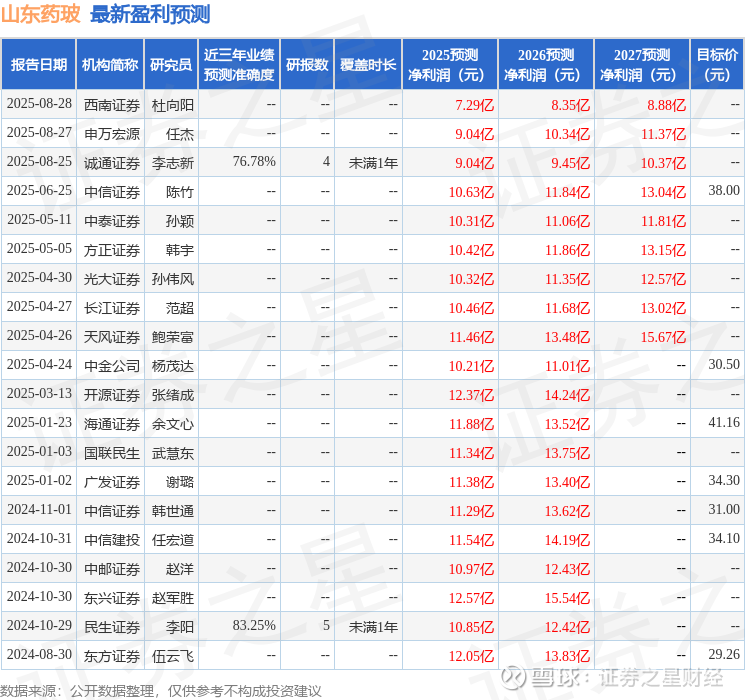This screenshot has height=700, width=745.
Task: Click the 11.37亿 forecast value
Action: (663, 134)
